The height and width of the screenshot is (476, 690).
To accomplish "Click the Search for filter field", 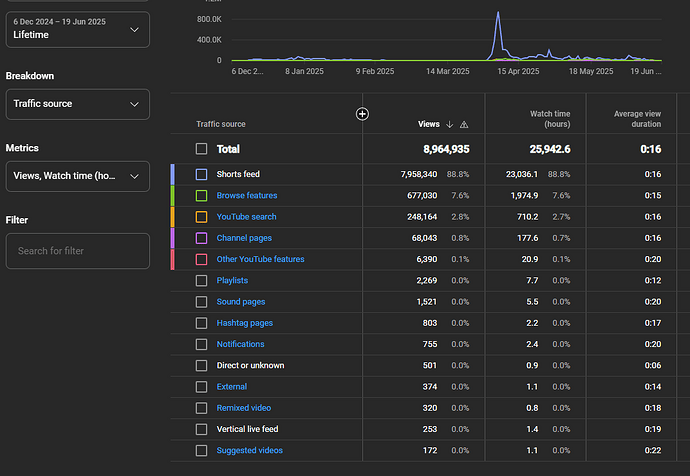I will (78, 251).
